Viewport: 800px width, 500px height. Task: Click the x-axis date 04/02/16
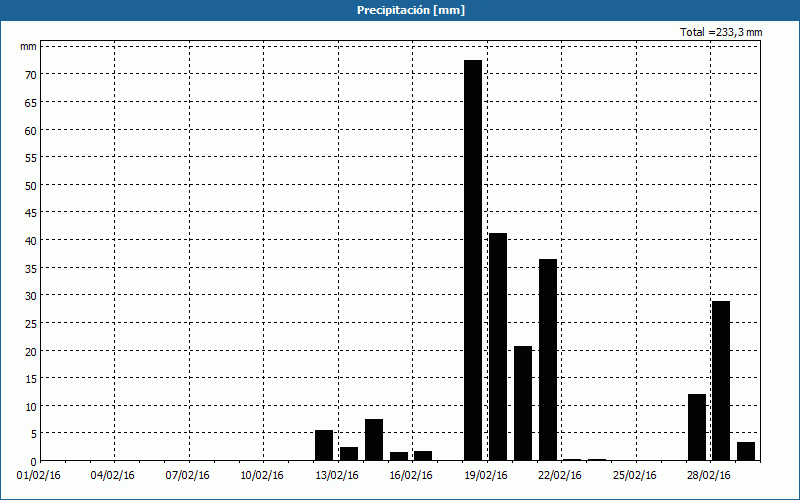113,476
